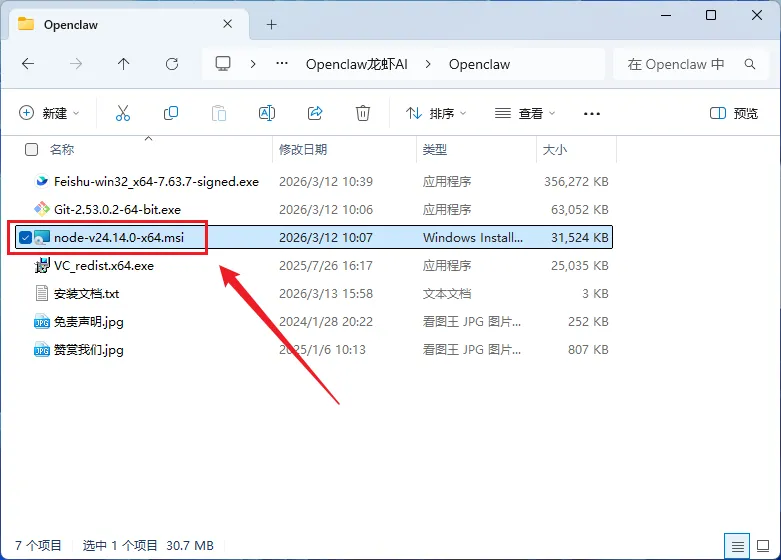Toggle the 预览 preview pane

coord(734,114)
